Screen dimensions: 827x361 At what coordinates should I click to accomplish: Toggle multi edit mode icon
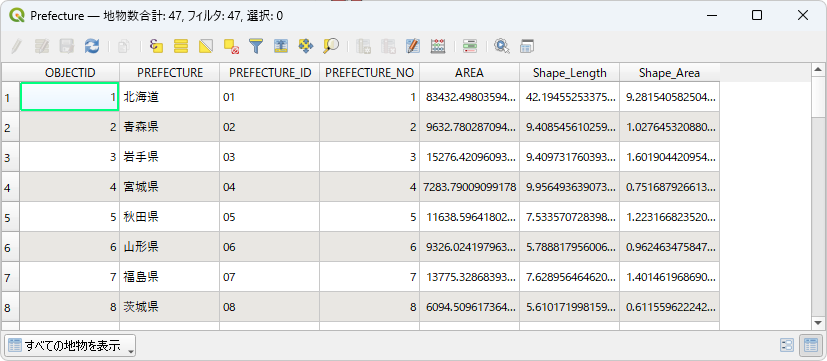tap(42, 46)
